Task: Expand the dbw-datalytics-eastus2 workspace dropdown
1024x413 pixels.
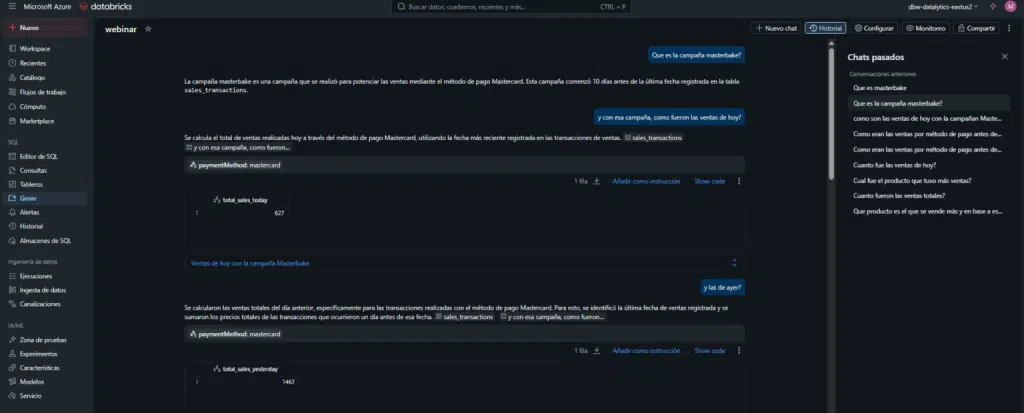Action: (935, 6)
